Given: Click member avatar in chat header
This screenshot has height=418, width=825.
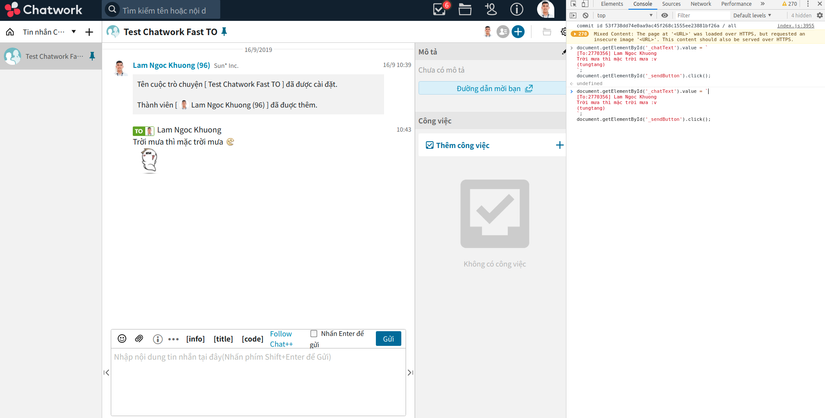Looking at the screenshot, I should (x=488, y=32).
